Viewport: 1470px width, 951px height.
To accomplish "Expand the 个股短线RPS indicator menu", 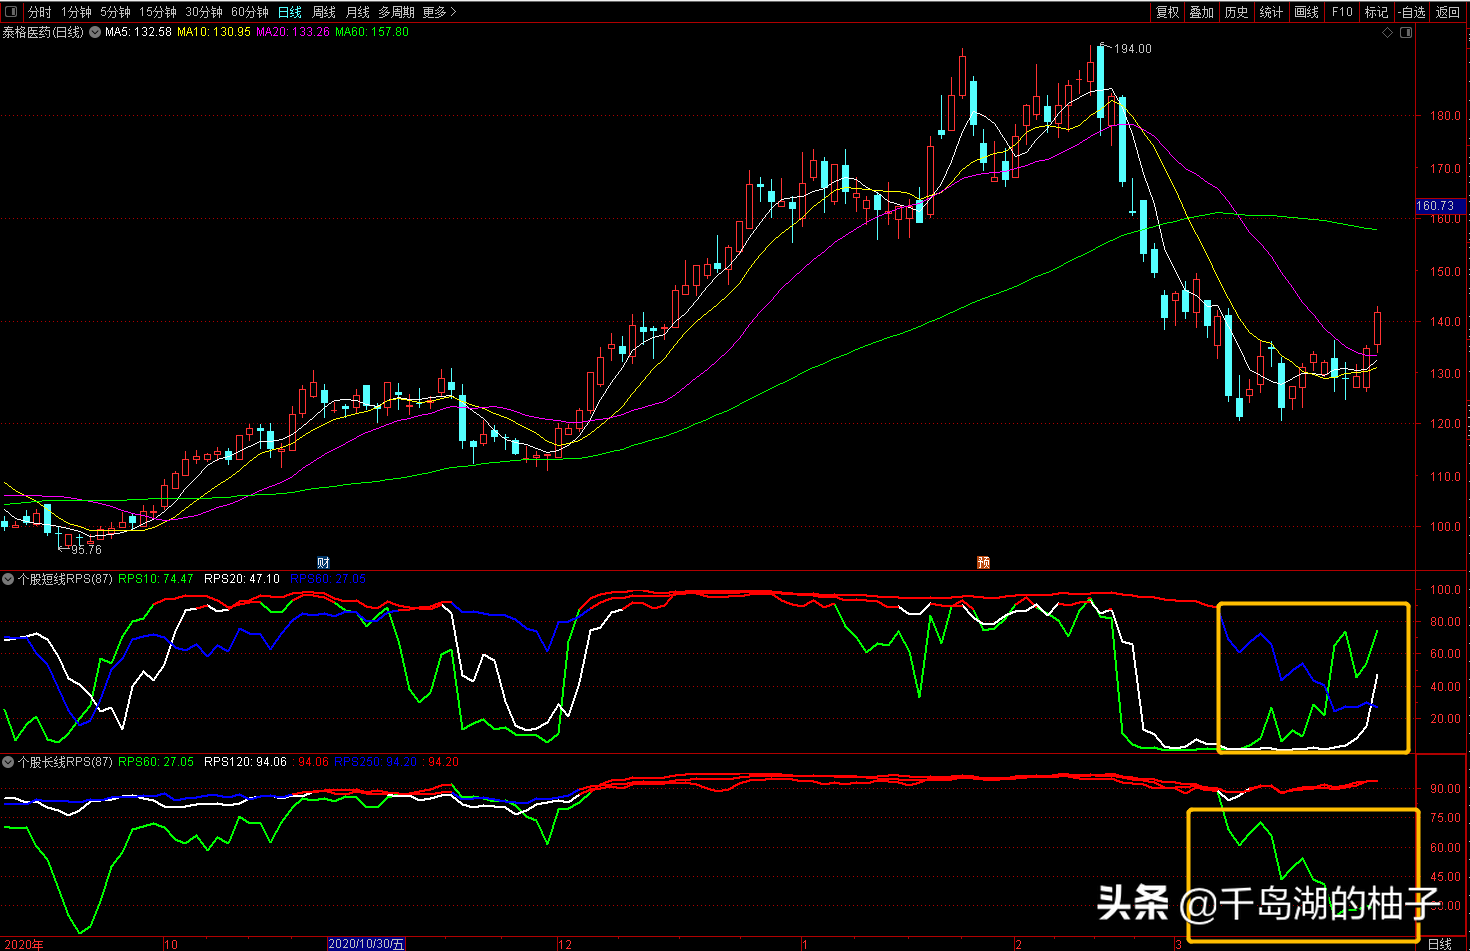I will [8, 579].
